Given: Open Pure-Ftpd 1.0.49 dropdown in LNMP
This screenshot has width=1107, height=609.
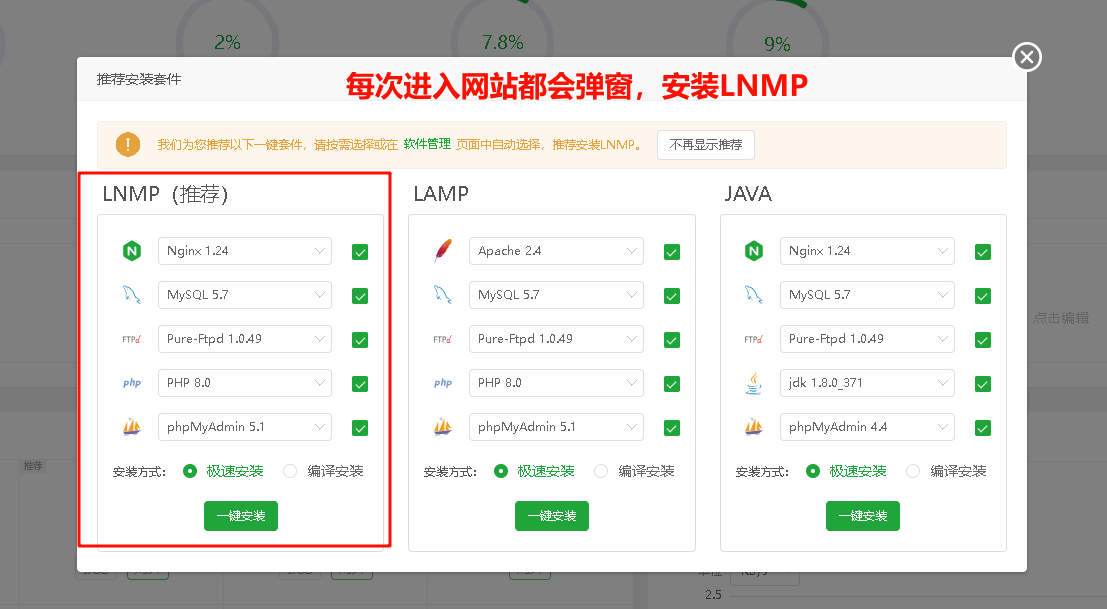Looking at the screenshot, I should 245,339.
